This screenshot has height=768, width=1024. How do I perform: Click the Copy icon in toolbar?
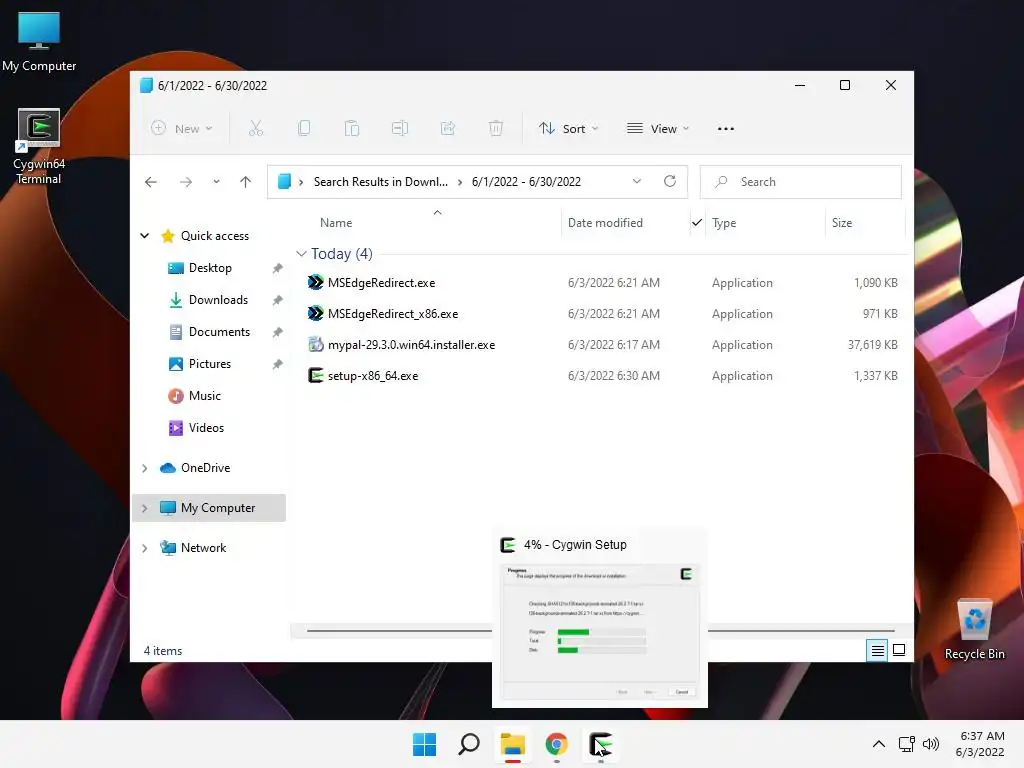pos(304,129)
